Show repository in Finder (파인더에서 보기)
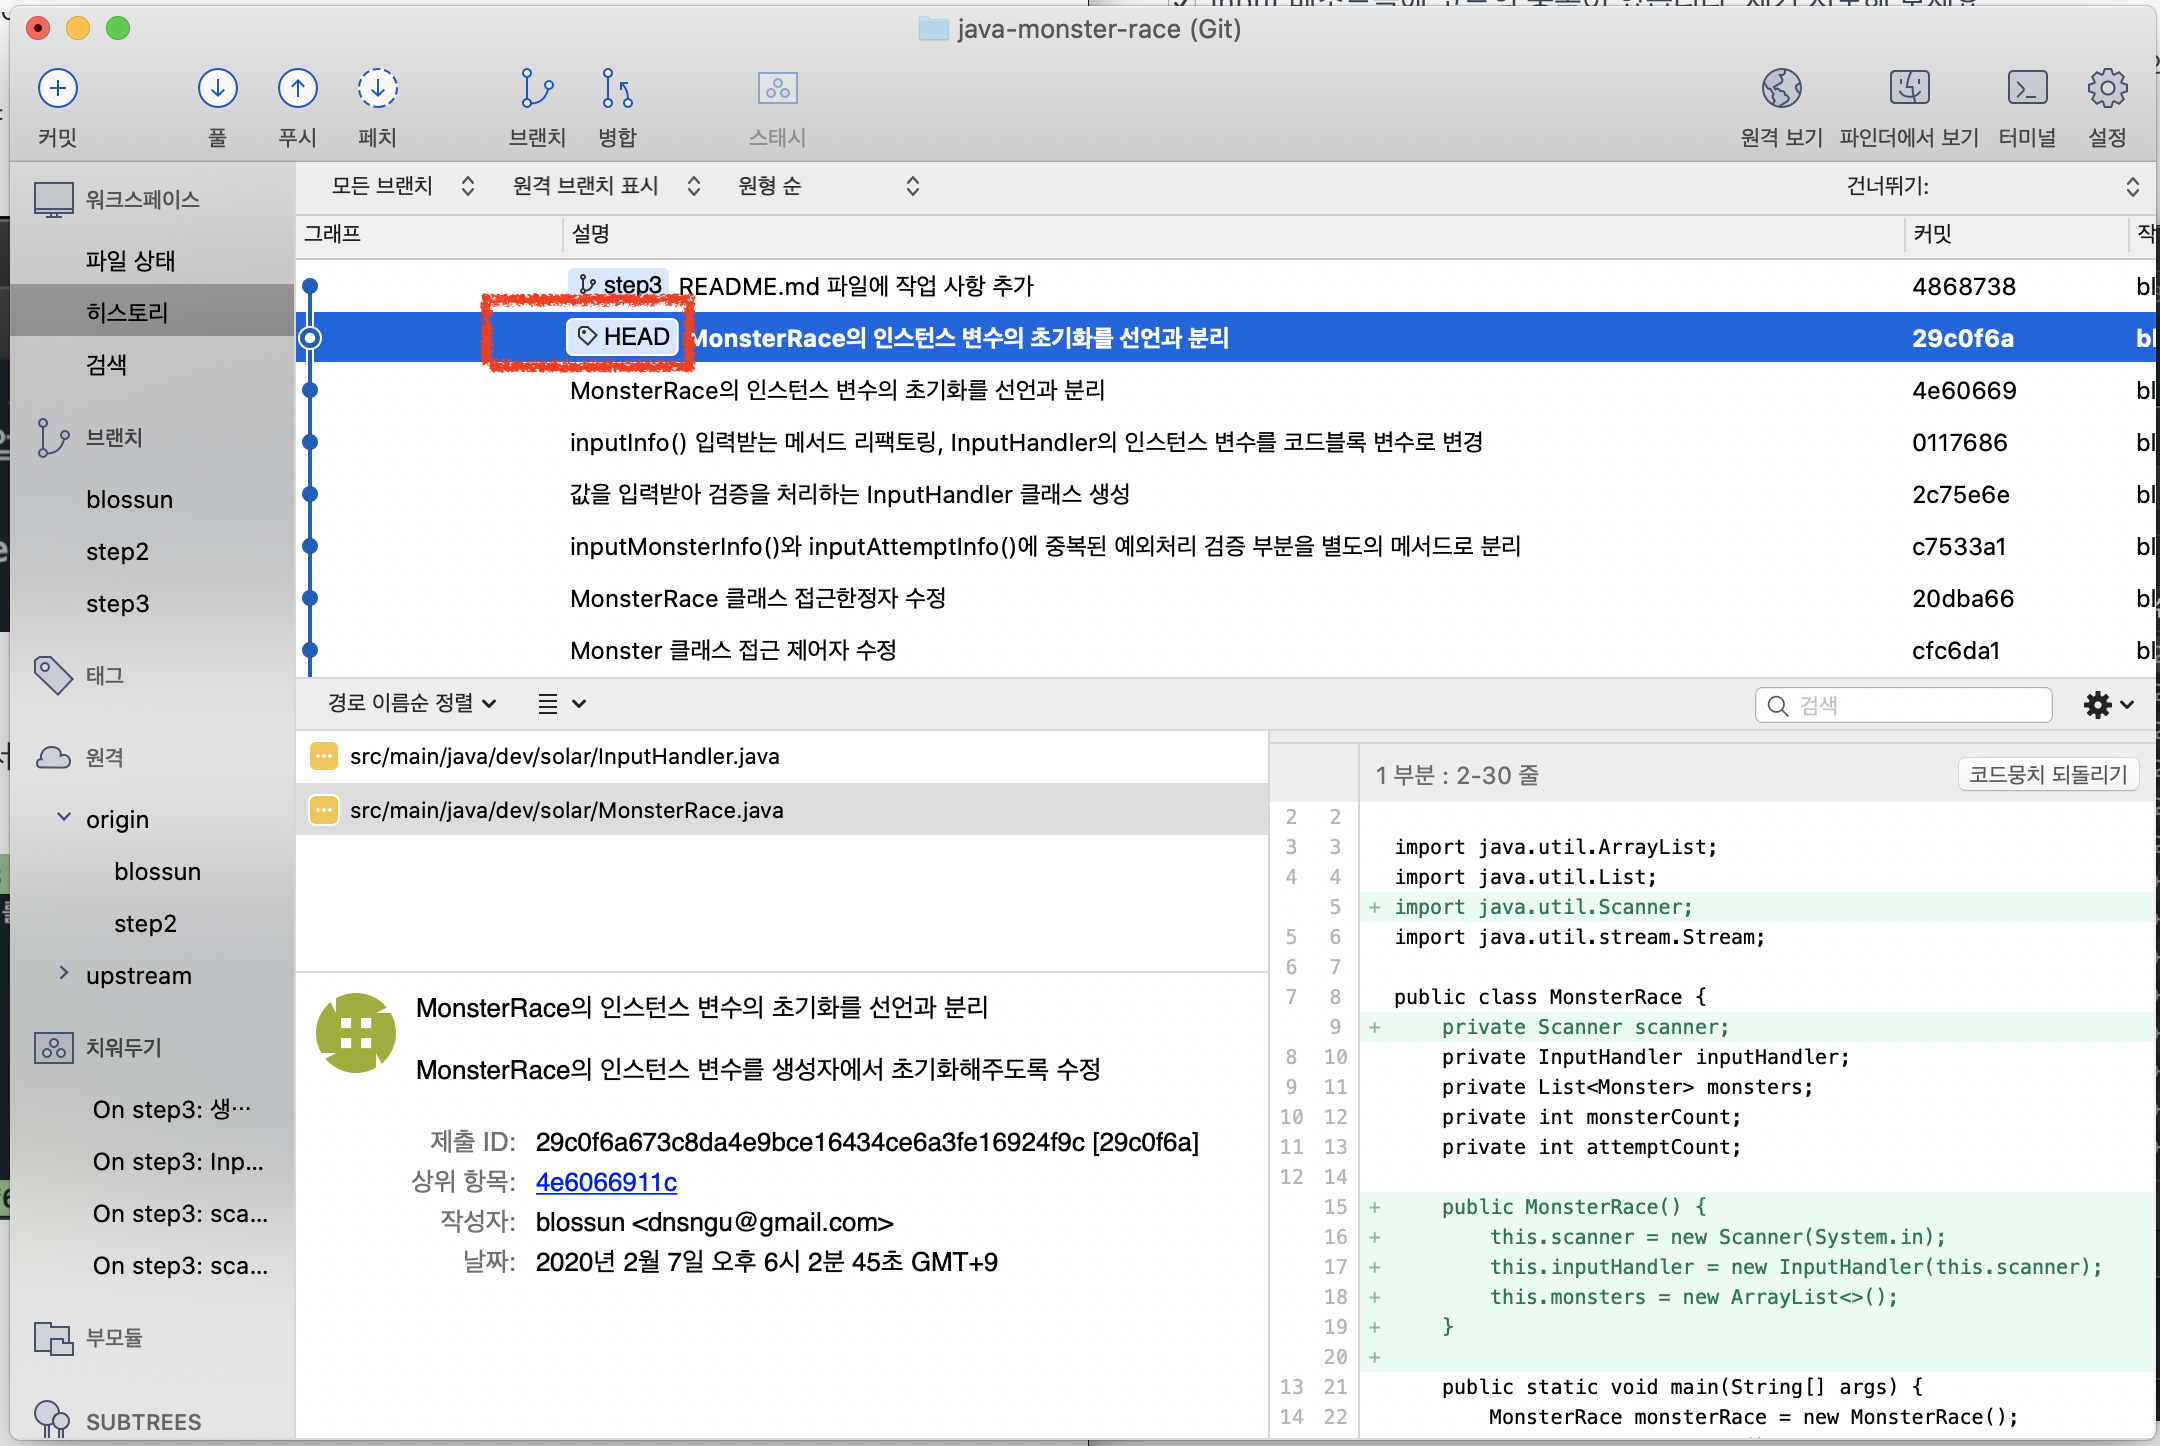 [x=1908, y=89]
